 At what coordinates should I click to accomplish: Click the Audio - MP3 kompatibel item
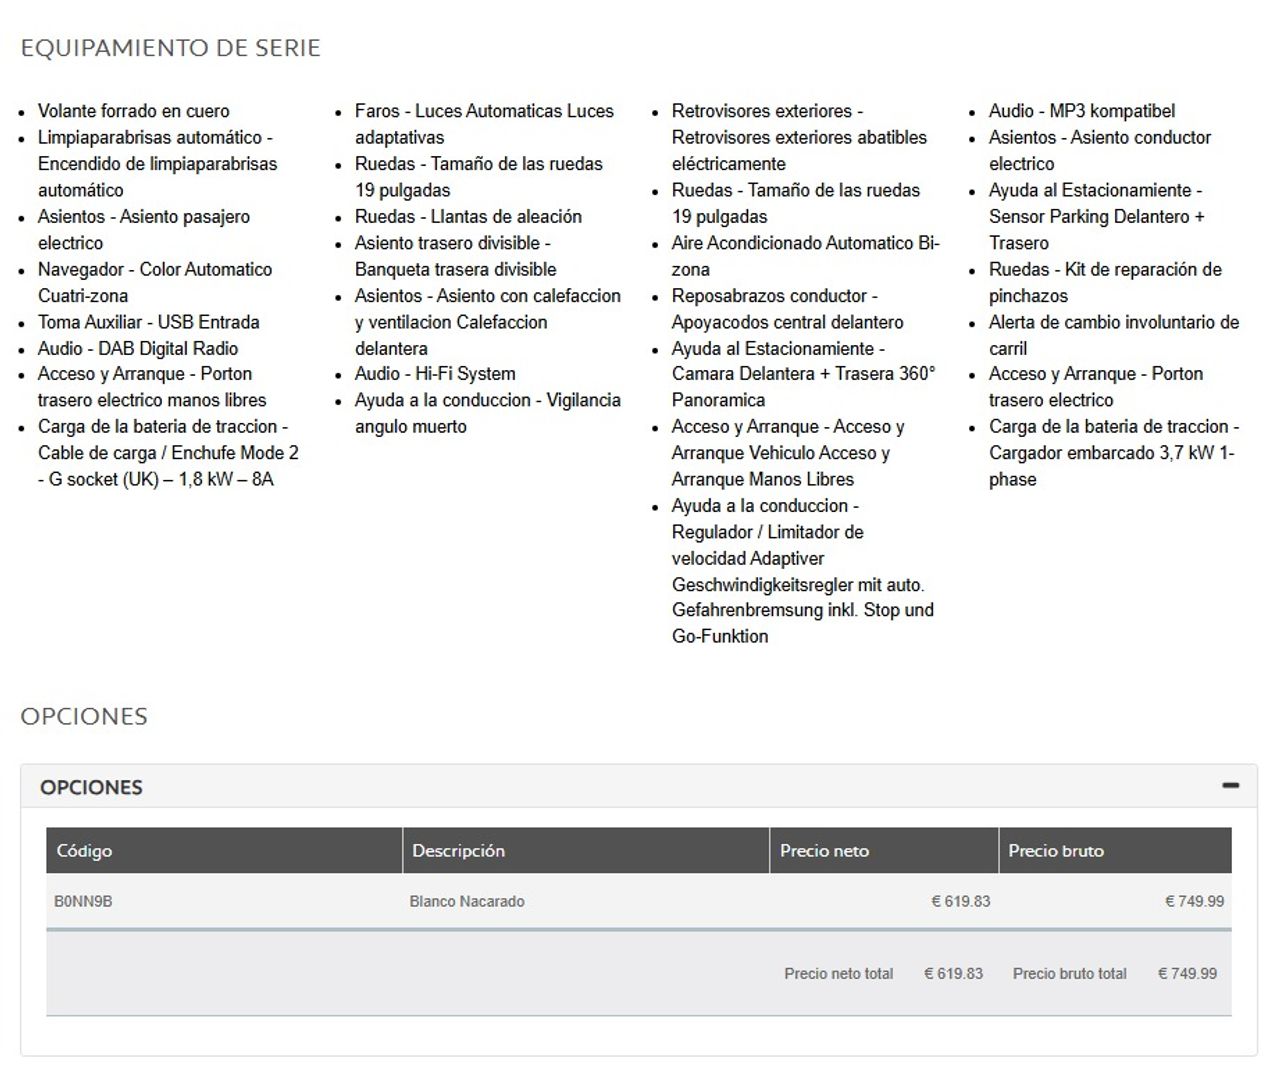click(1082, 111)
